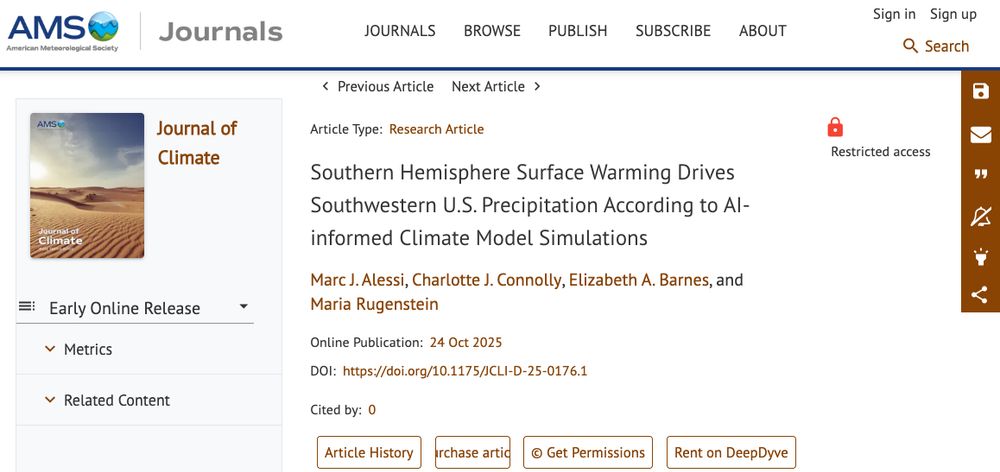Open the PUBLISH menu
This screenshot has width=1000, height=472.
(x=577, y=31)
